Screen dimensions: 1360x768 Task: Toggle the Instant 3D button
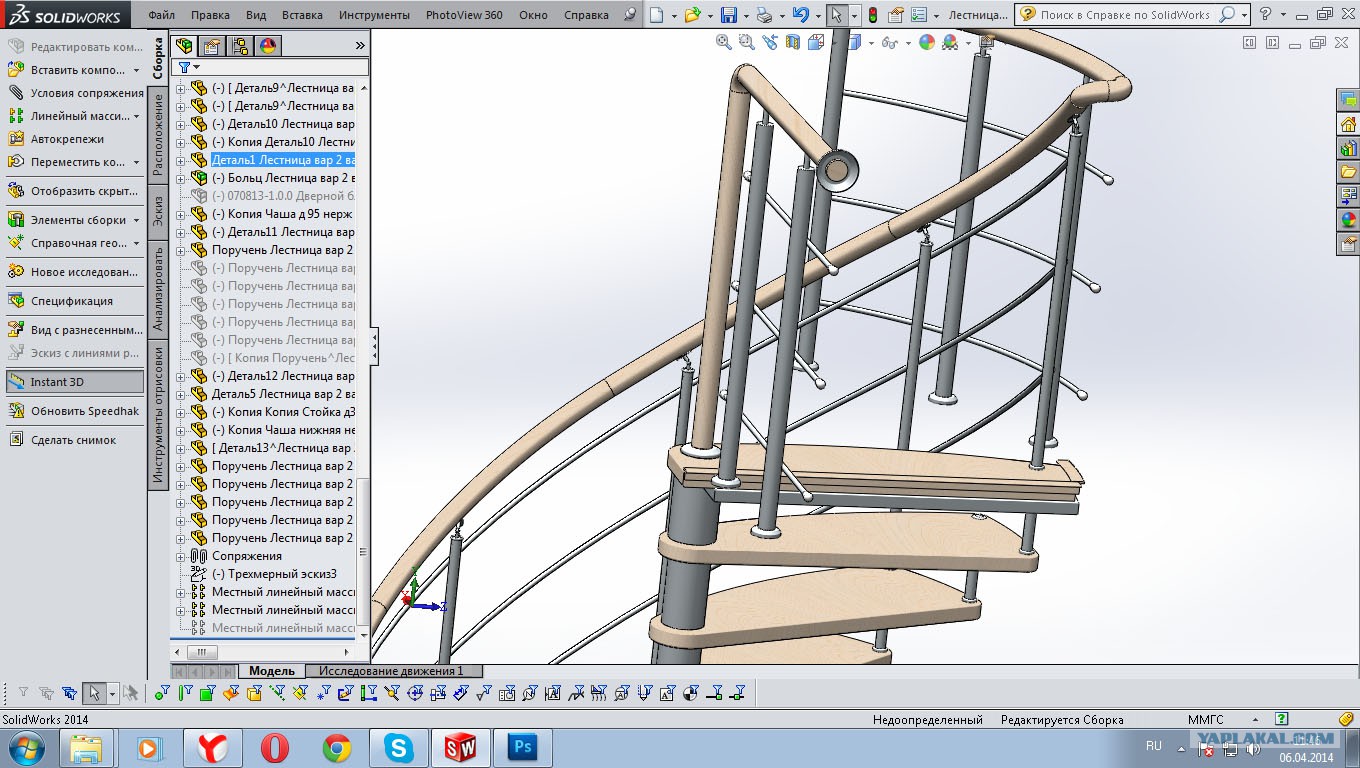tap(57, 382)
